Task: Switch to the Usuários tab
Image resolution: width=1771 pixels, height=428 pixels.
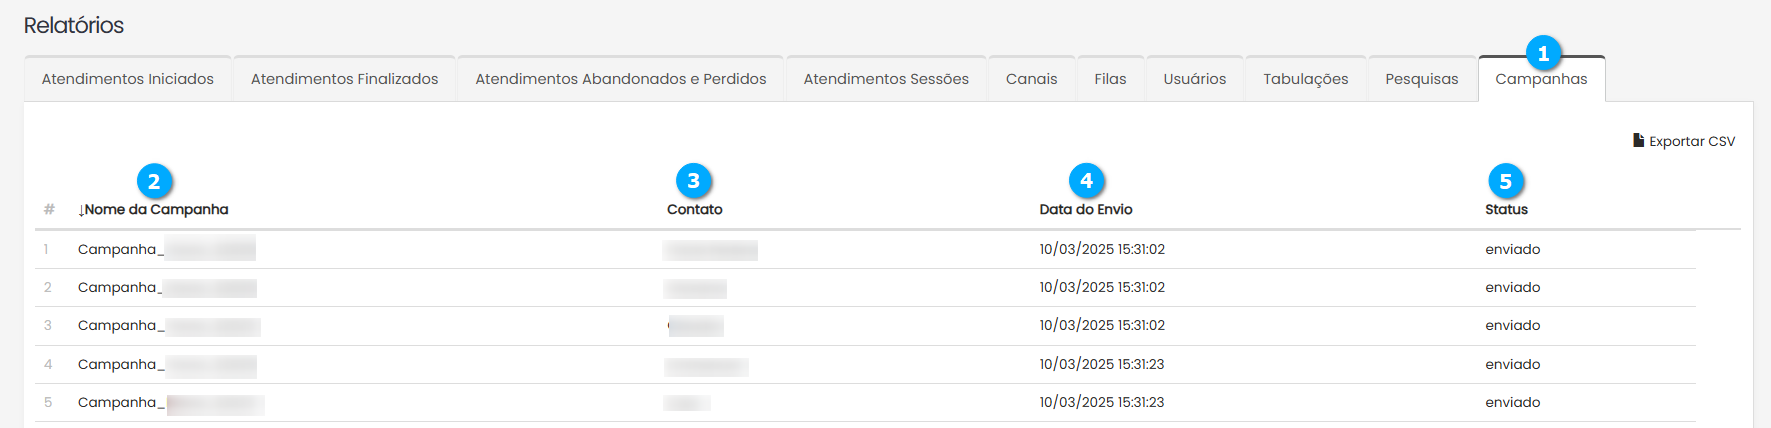Action: pos(1194,79)
